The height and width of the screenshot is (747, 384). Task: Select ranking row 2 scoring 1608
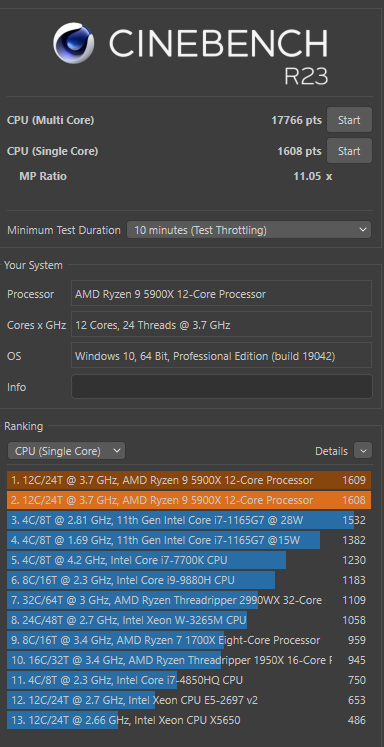coord(189,500)
